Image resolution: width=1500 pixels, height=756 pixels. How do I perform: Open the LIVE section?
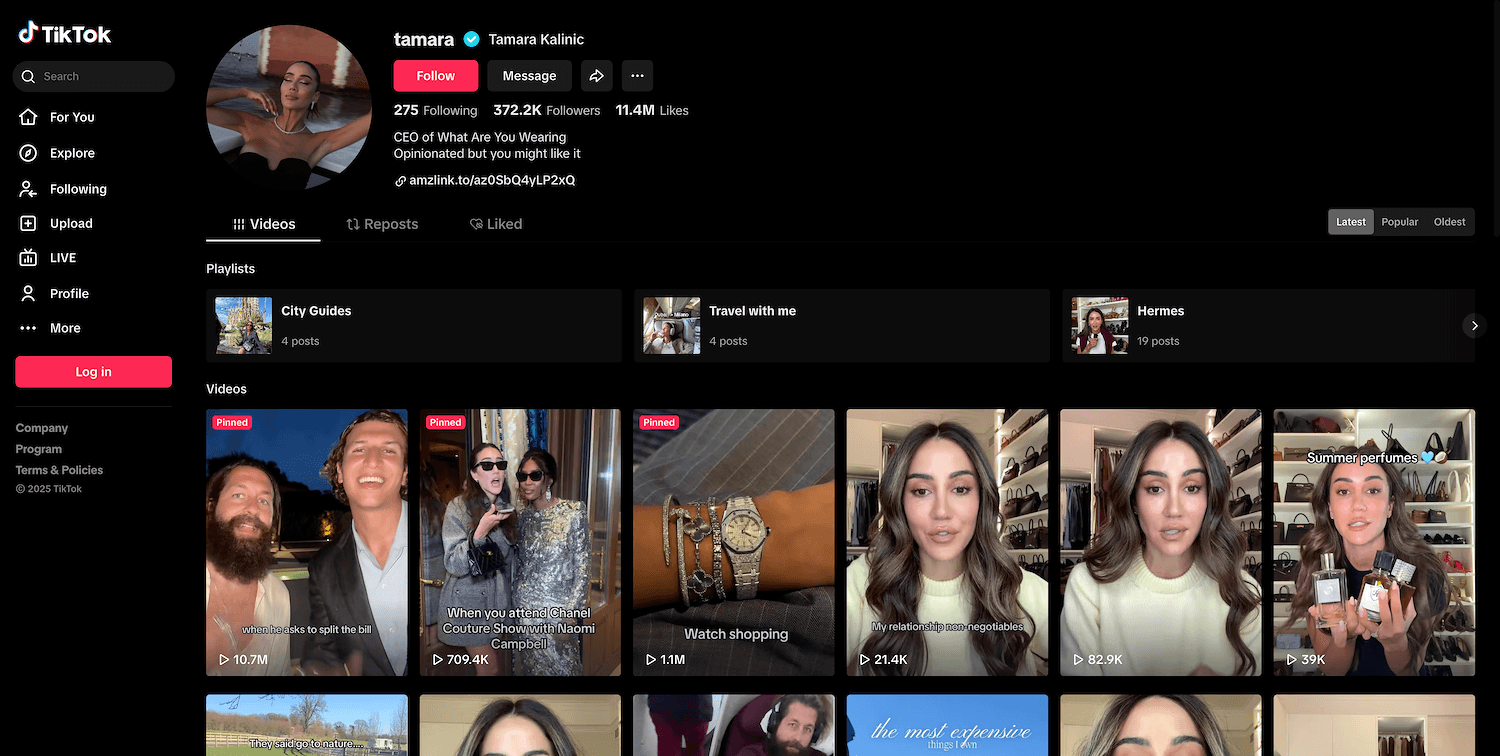pos(62,258)
